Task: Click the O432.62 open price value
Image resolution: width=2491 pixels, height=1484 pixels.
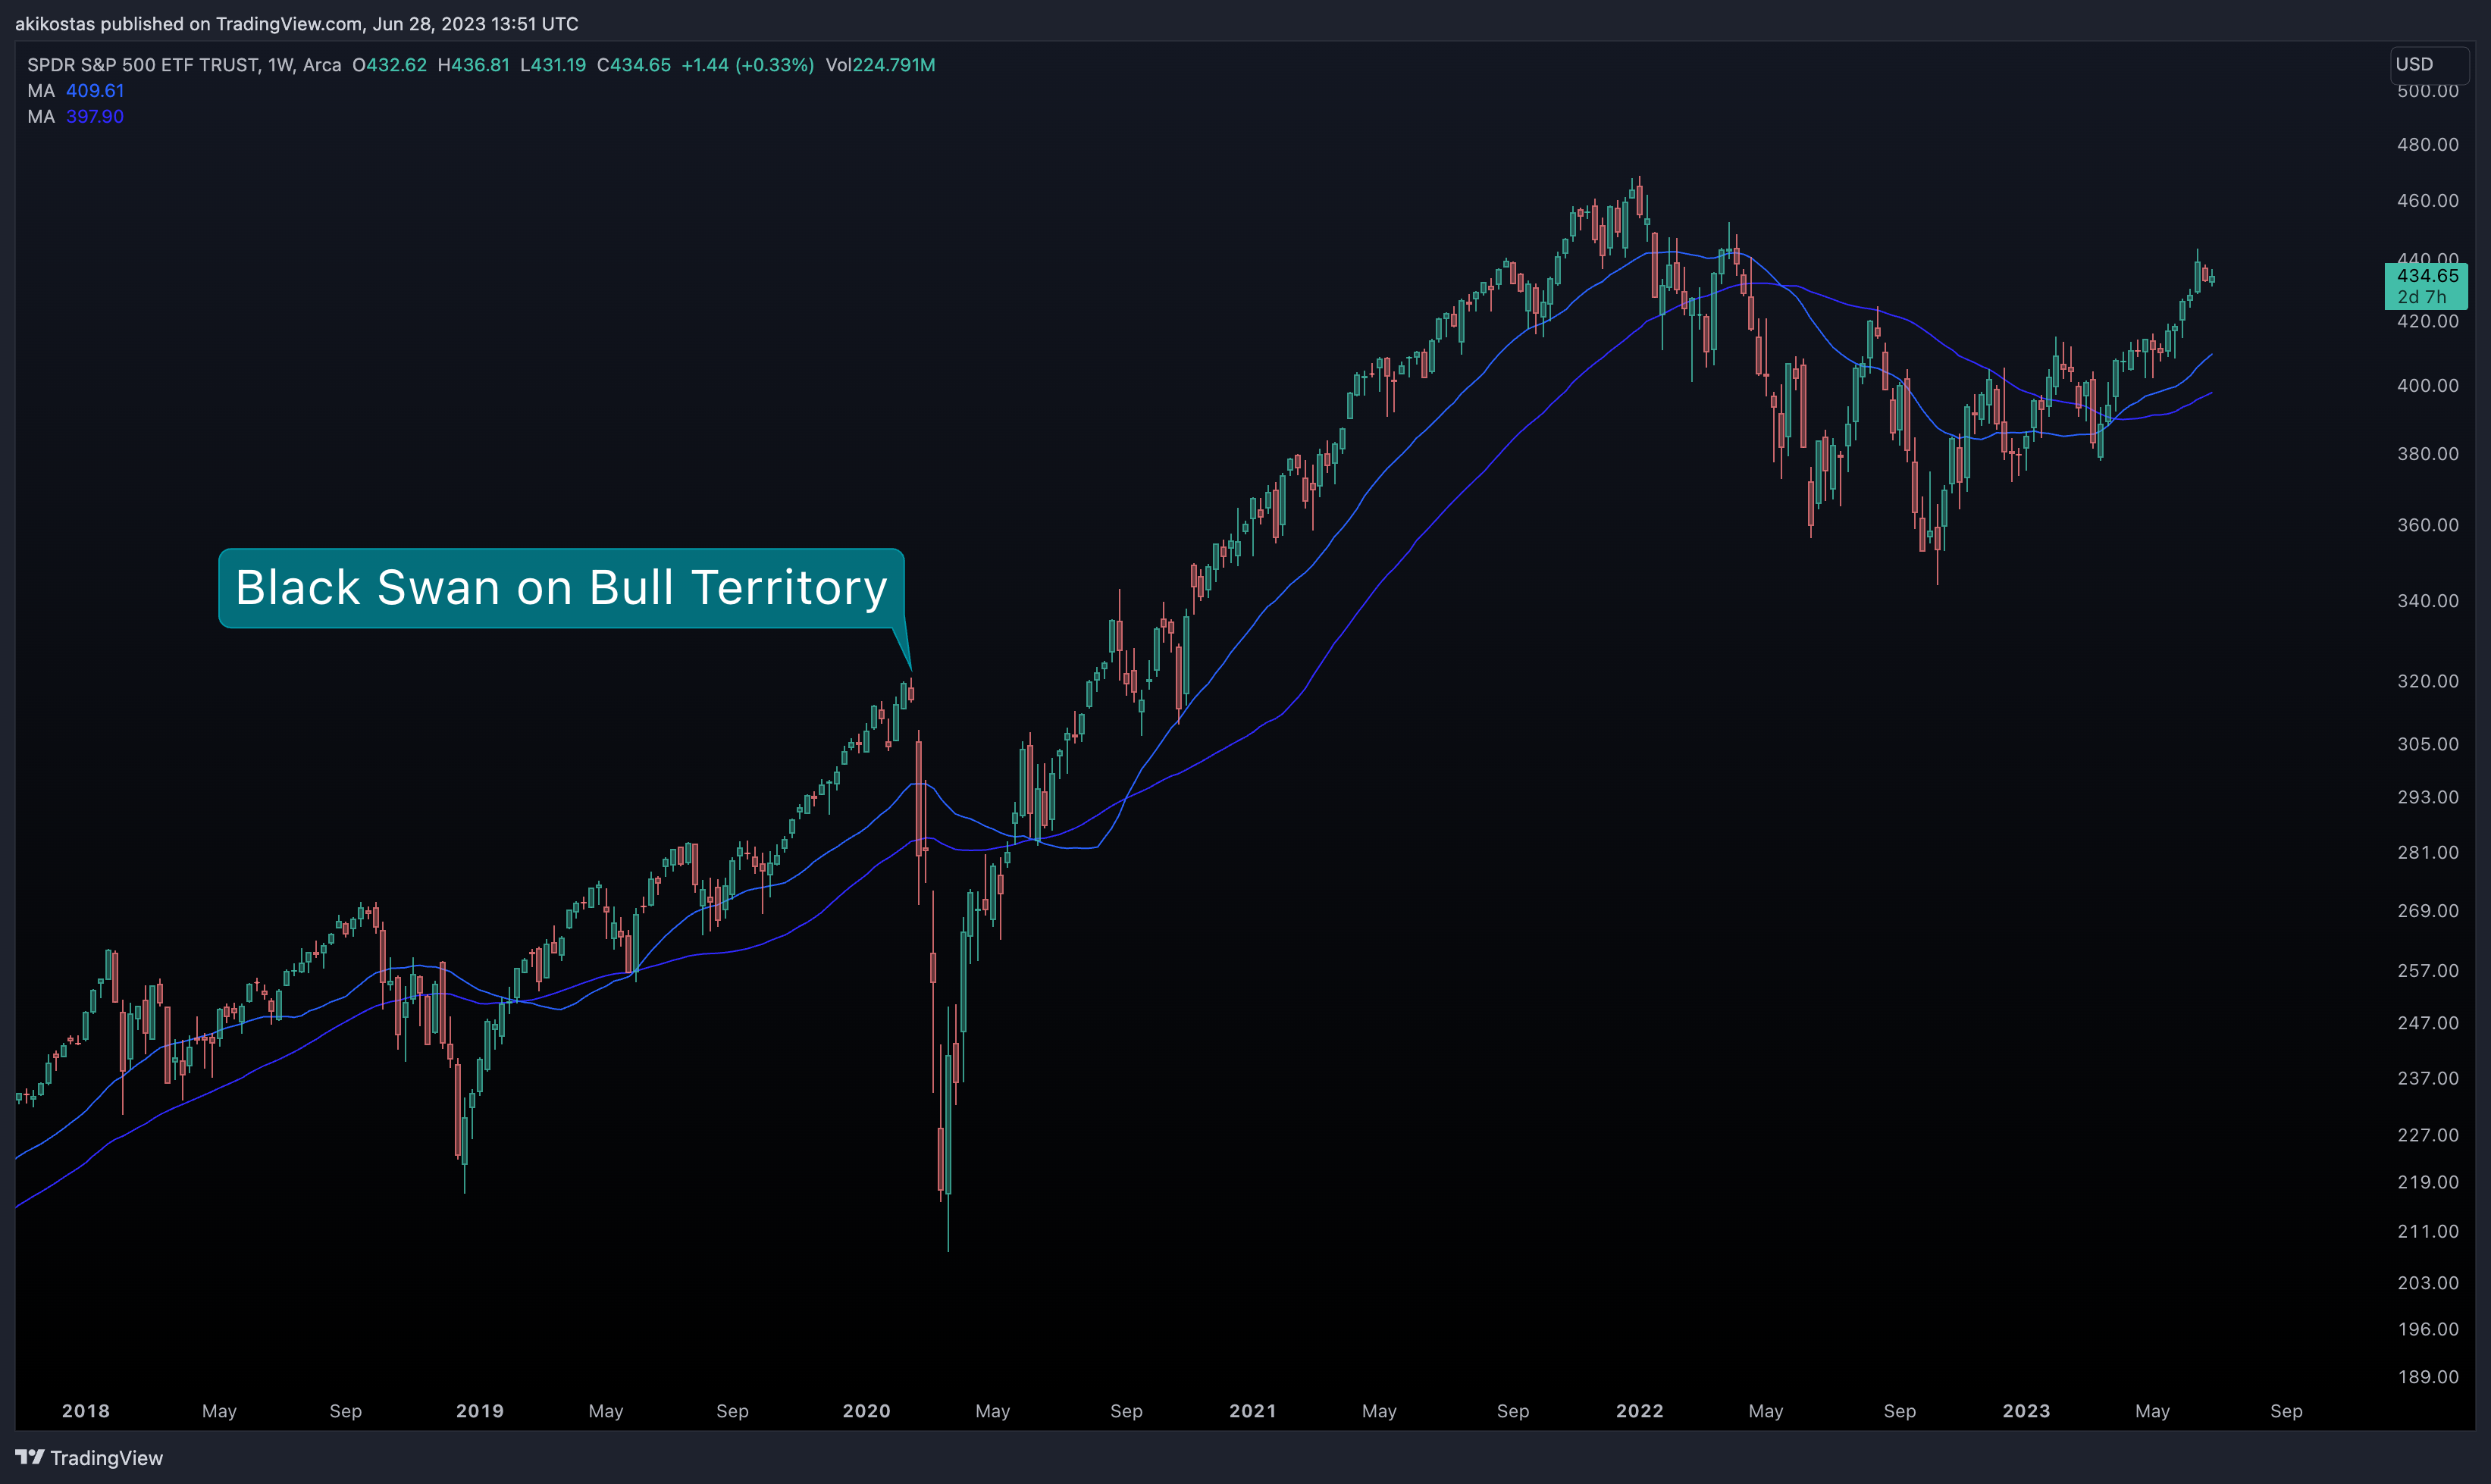Action: click(389, 65)
